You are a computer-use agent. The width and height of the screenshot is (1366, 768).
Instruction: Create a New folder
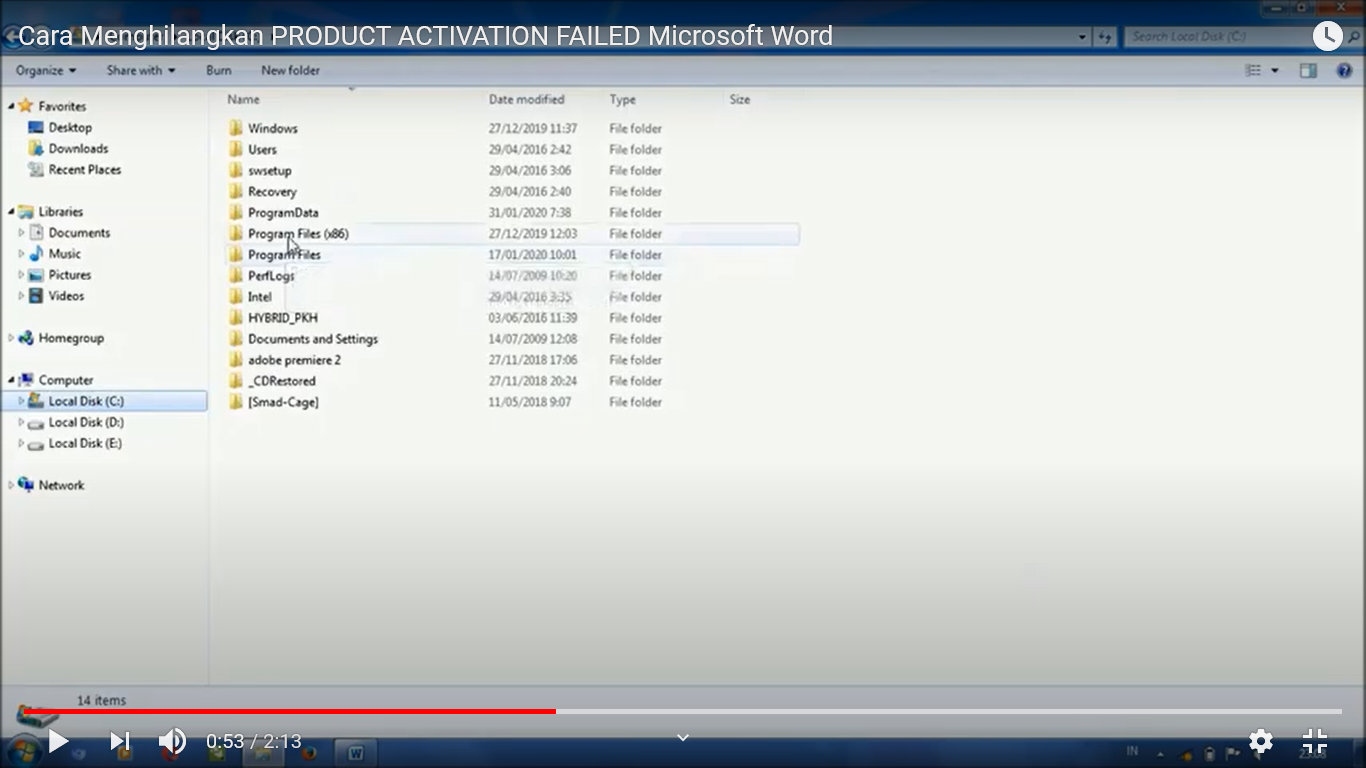[x=290, y=71]
